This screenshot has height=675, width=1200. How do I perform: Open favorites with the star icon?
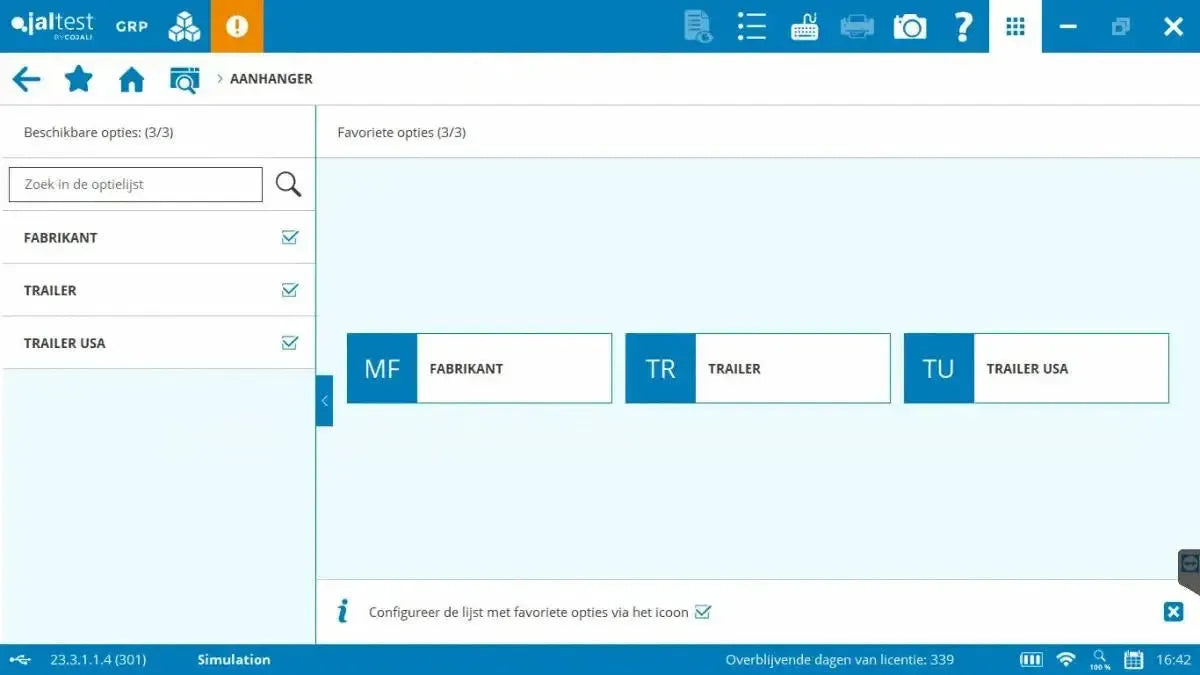click(79, 79)
